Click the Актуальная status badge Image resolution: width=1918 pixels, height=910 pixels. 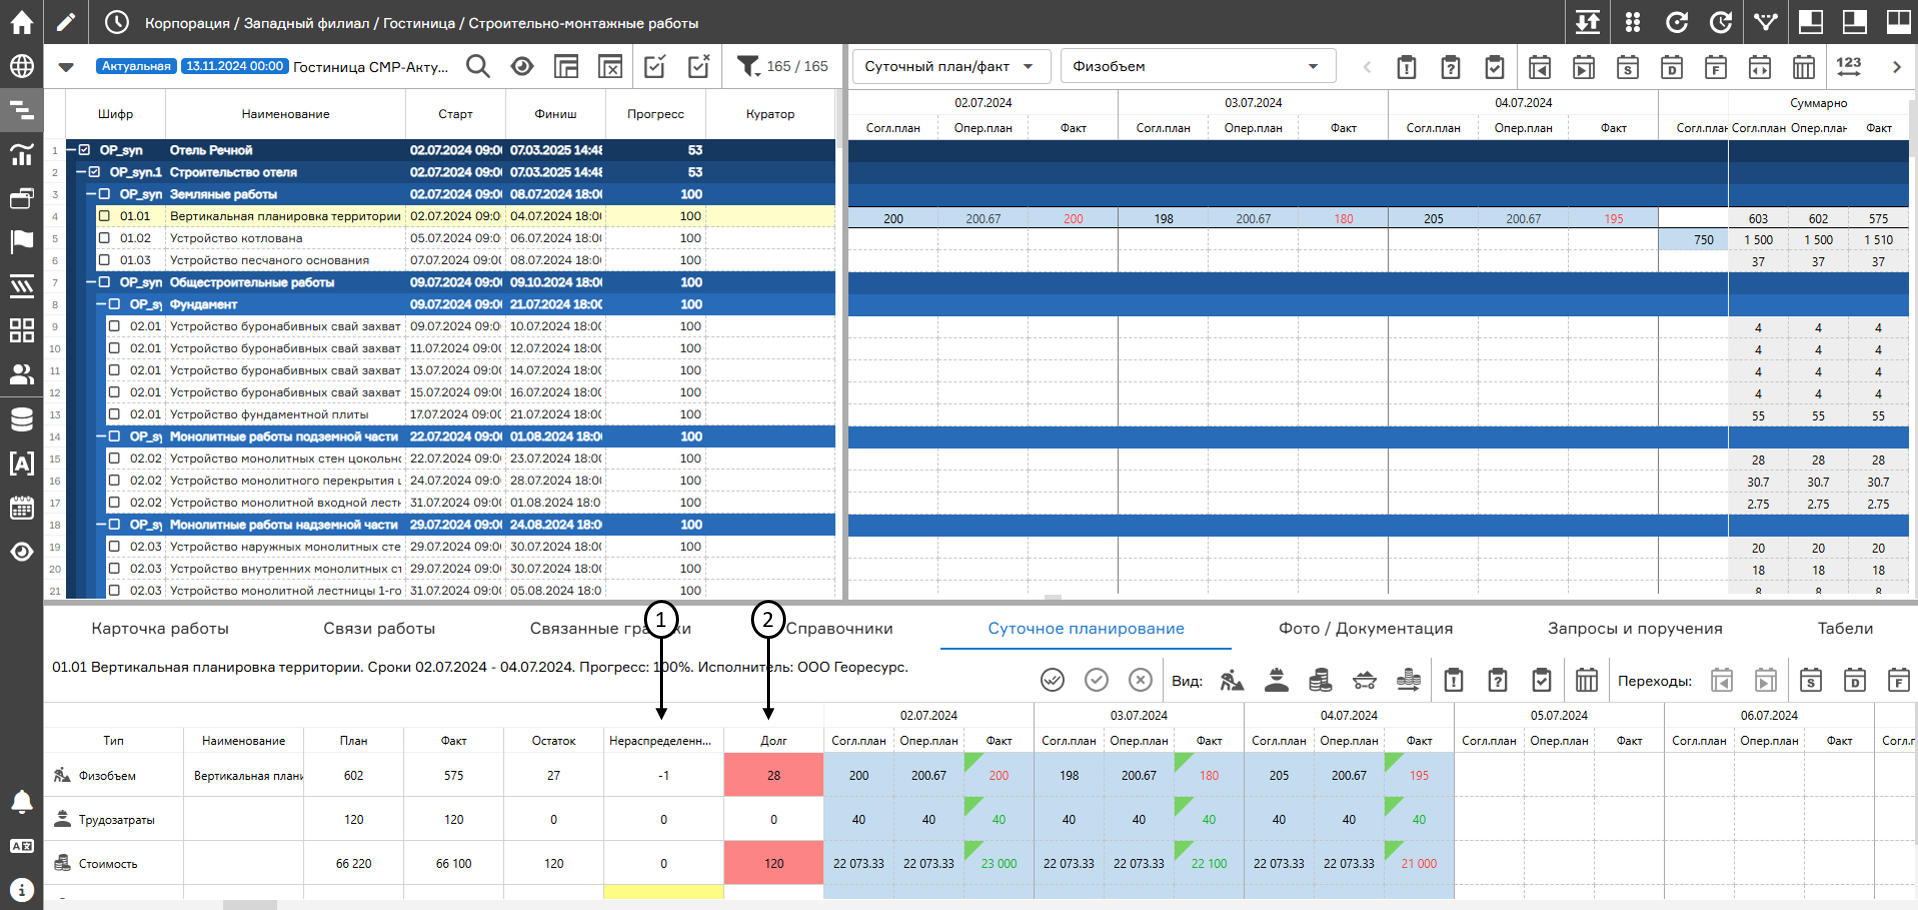click(136, 66)
